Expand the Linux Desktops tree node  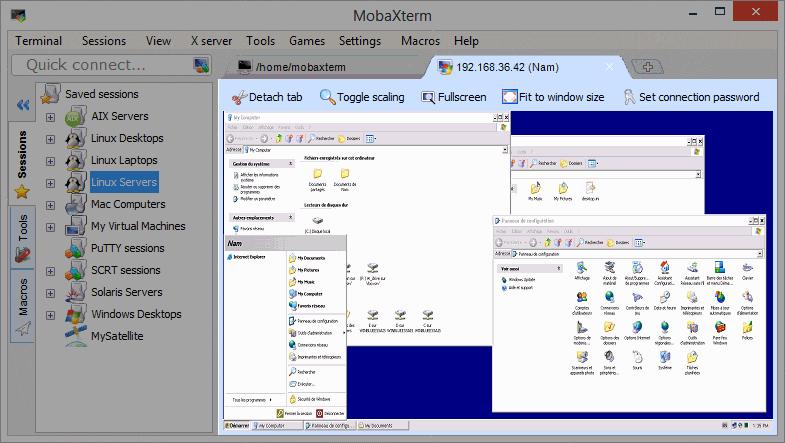[51, 139]
